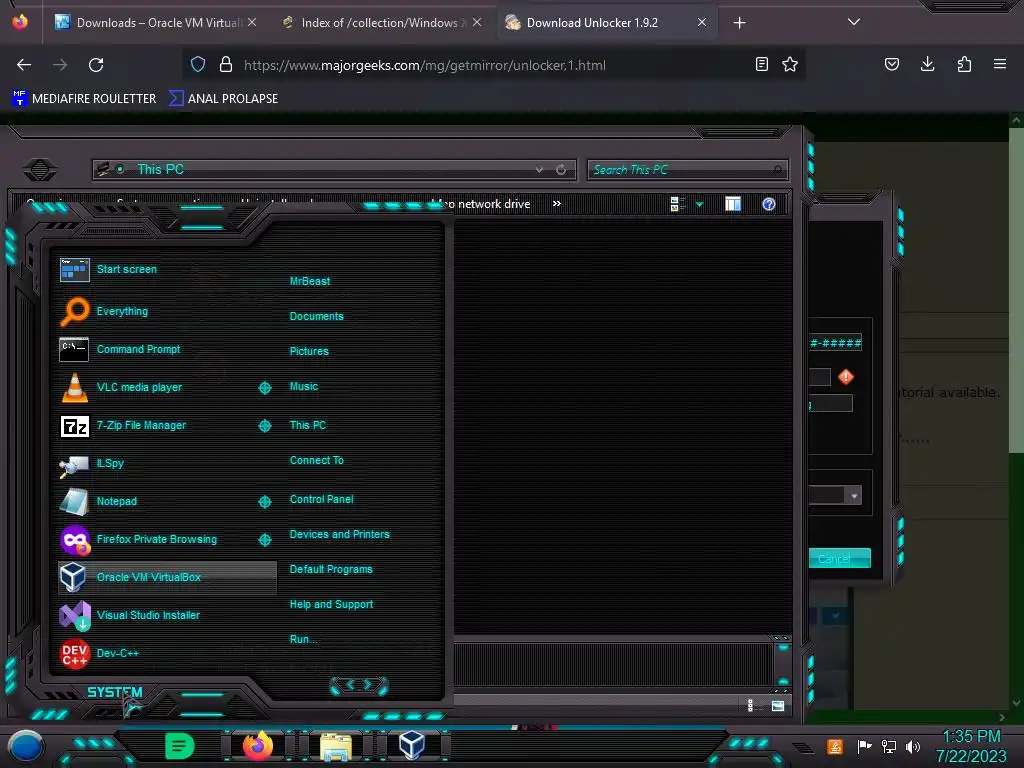Open a new Firefox tab
This screenshot has width=1024, height=768.
pos(739,23)
